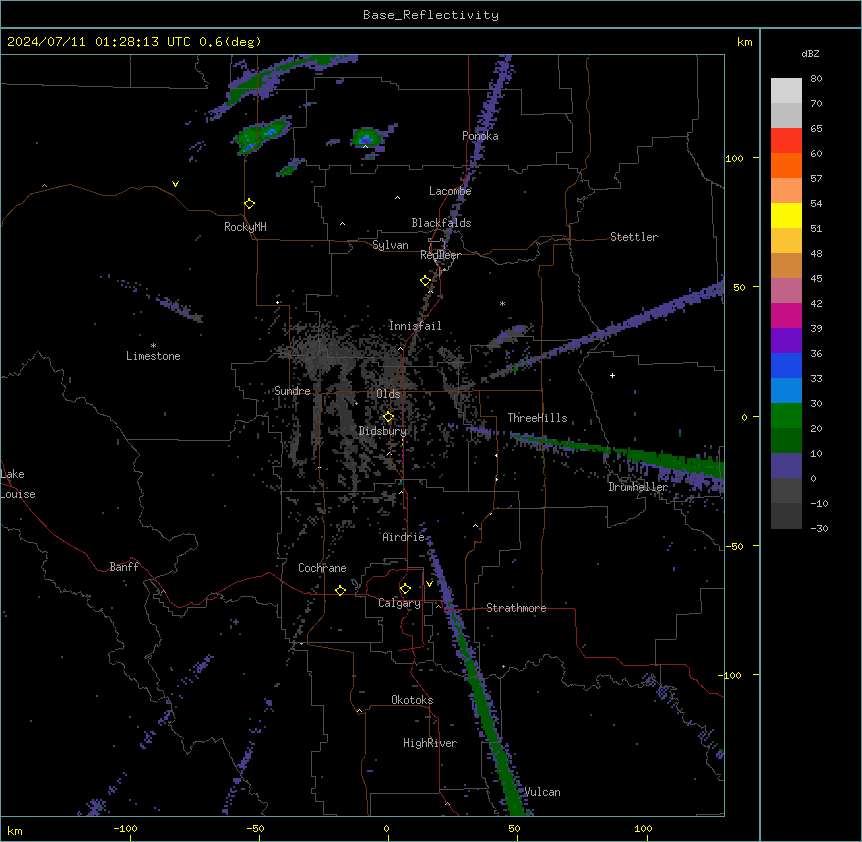862x842 pixels.
Task: Click the 45 value on dBZ scale
Action: (816, 279)
